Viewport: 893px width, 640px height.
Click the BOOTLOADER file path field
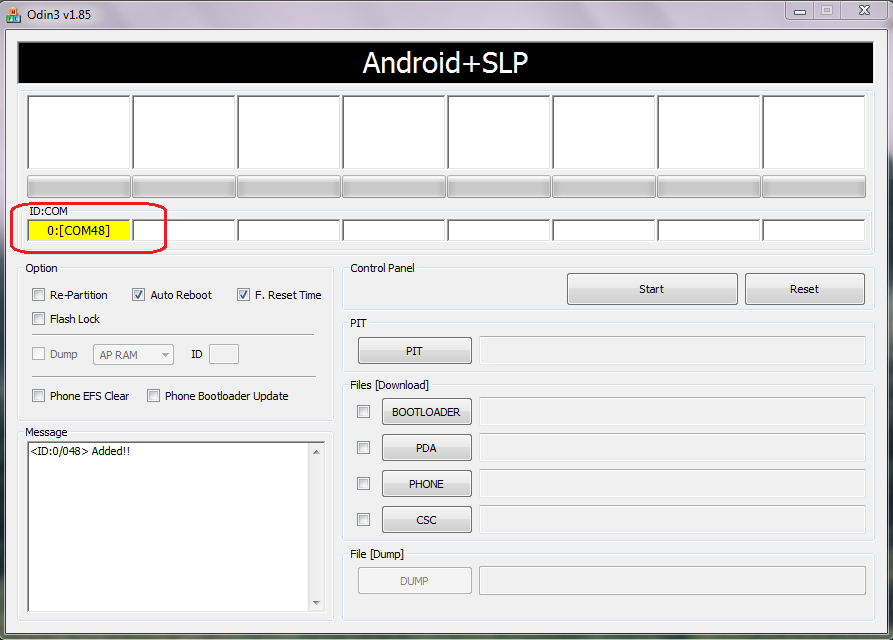coord(673,412)
